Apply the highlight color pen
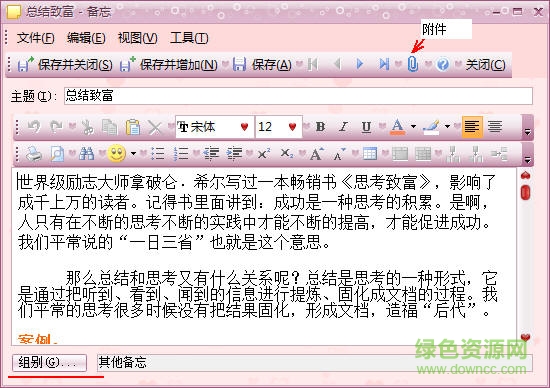 coord(431,127)
